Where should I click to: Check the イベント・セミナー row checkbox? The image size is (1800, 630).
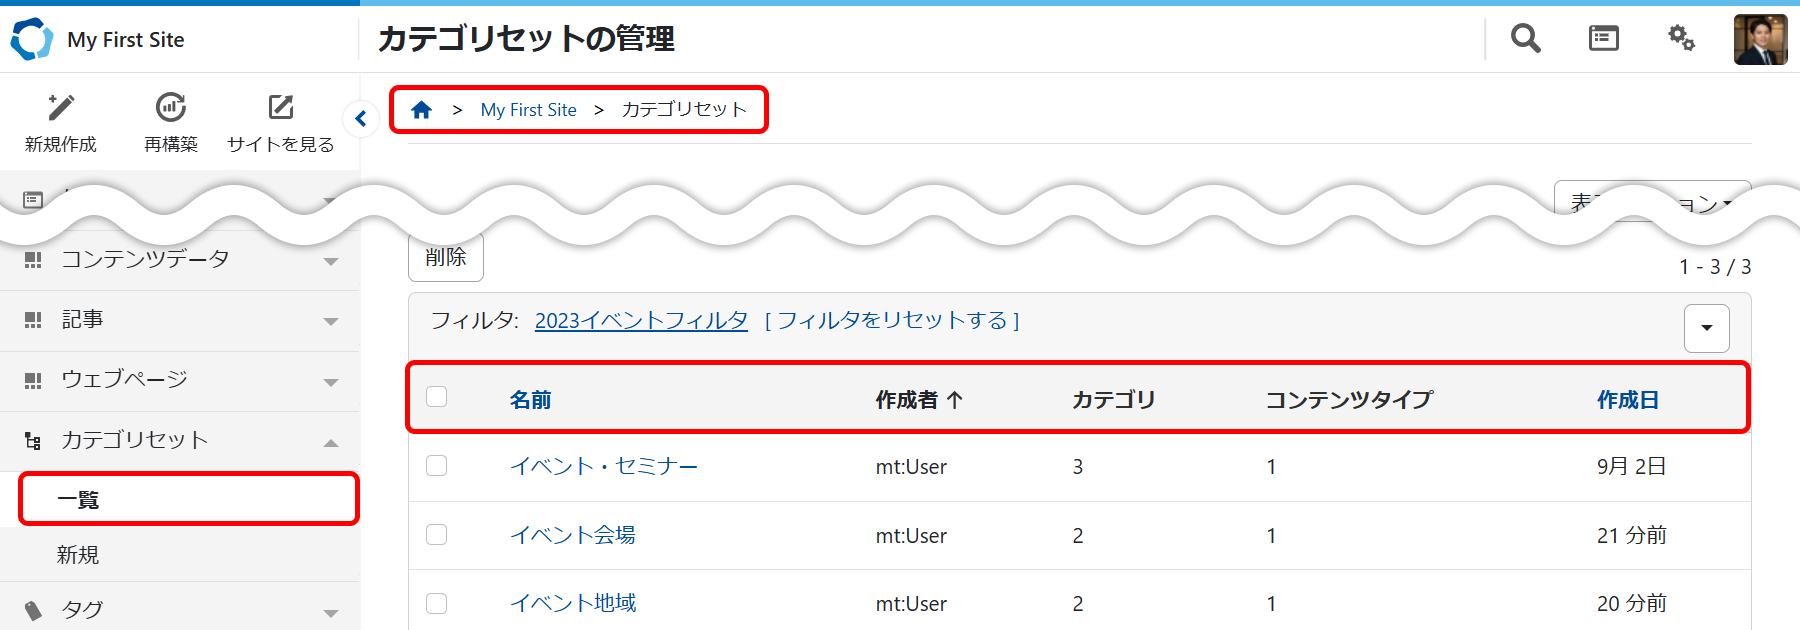437,466
